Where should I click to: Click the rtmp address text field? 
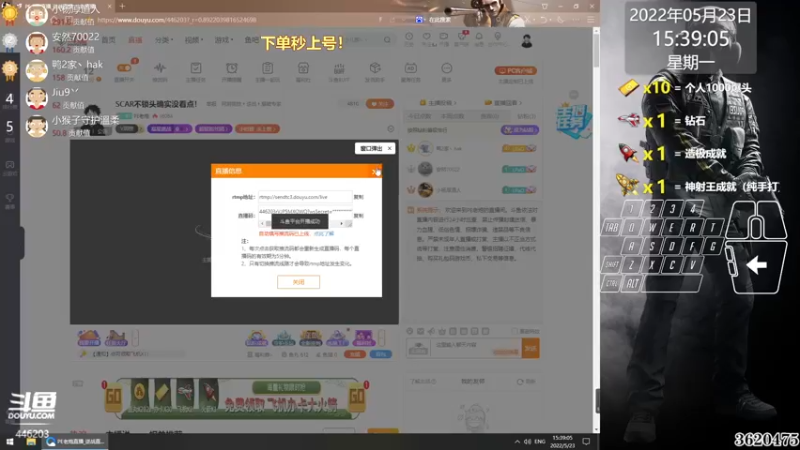pos(305,197)
